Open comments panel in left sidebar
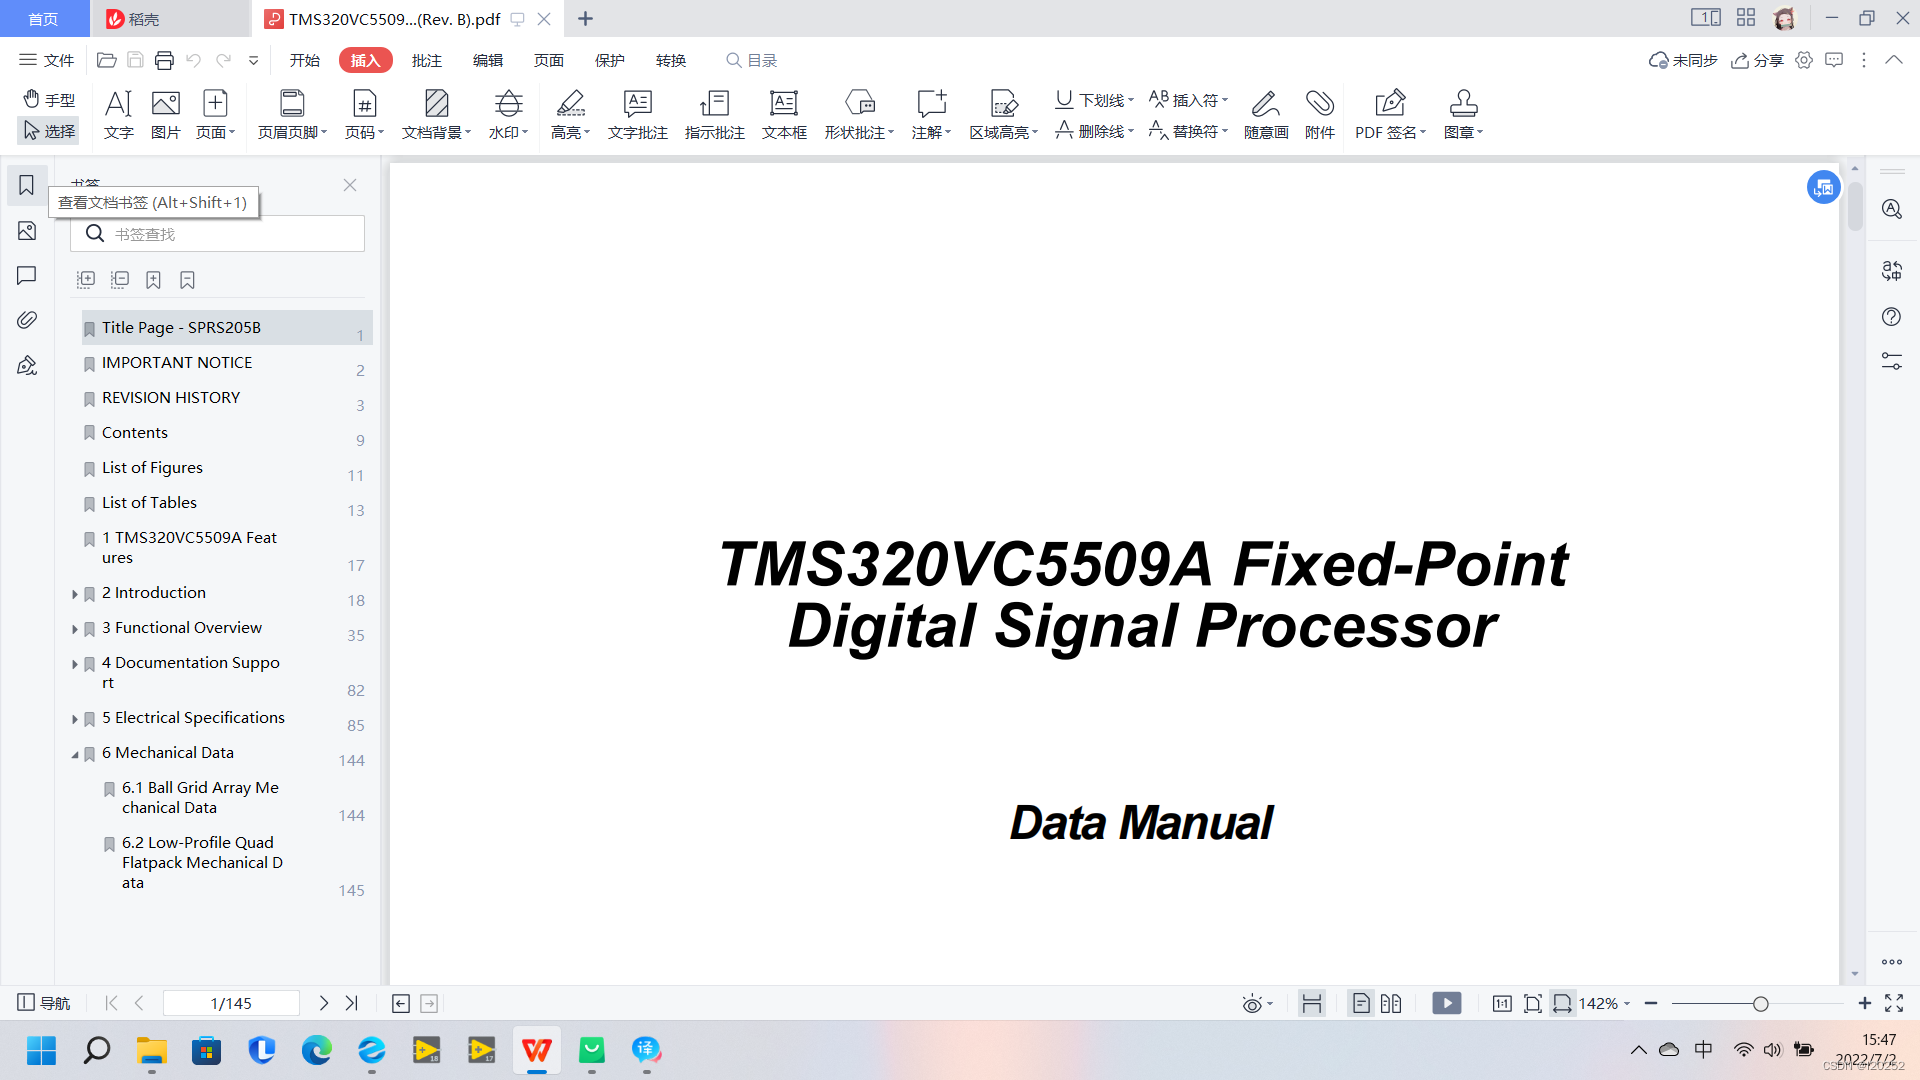1920x1080 pixels. (x=27, y=275)
